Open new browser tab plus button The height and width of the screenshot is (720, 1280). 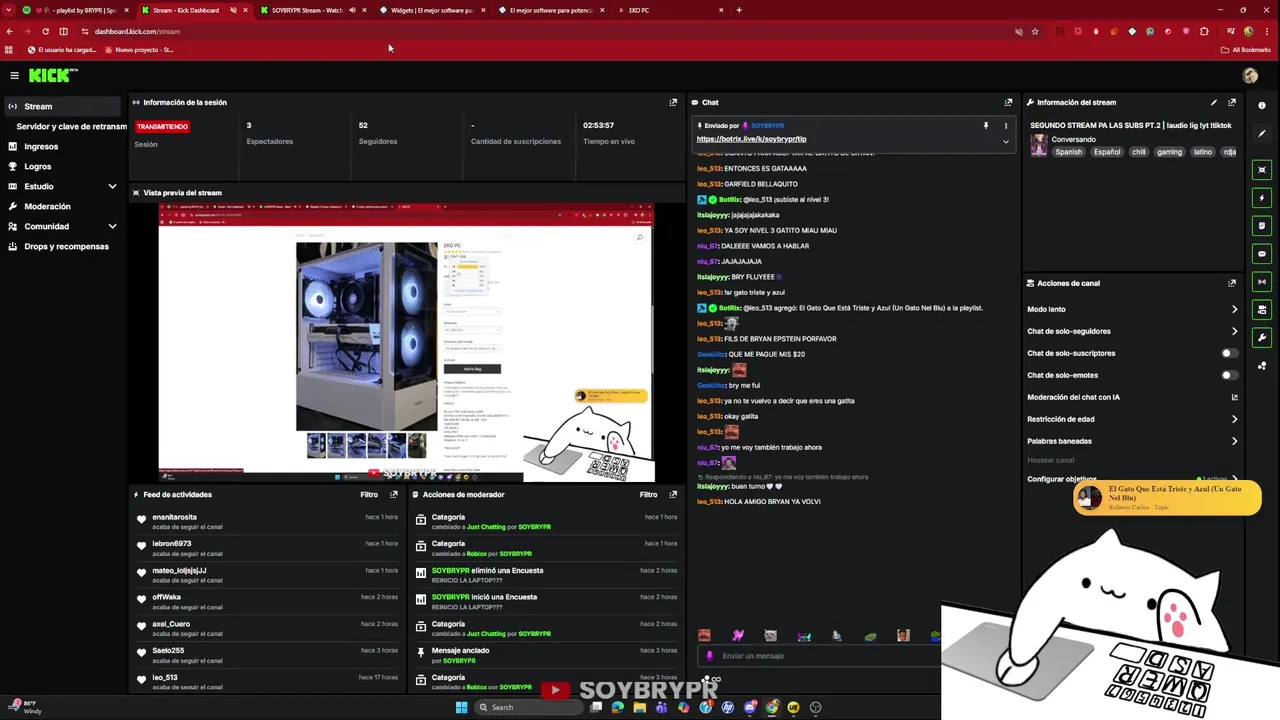(739, 10)
